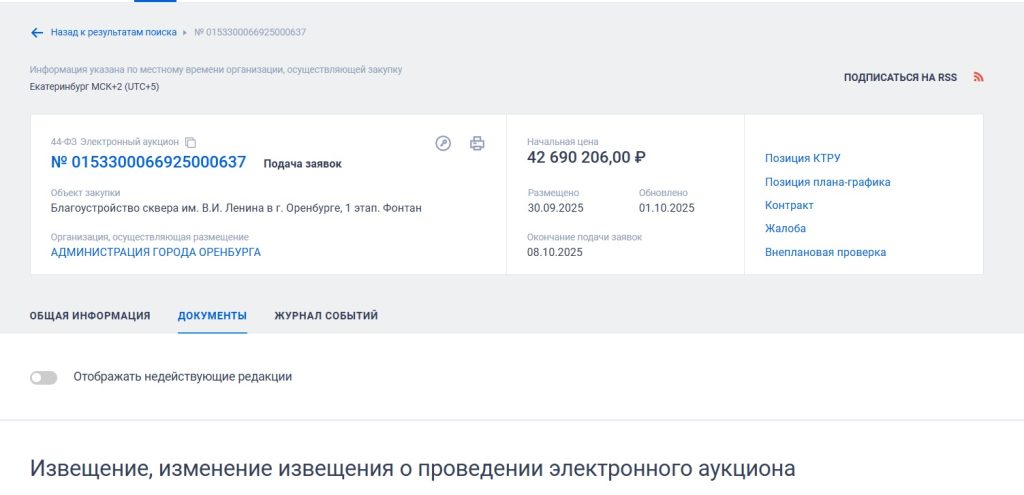Toggle display of inactive revisions

(44, 377)
